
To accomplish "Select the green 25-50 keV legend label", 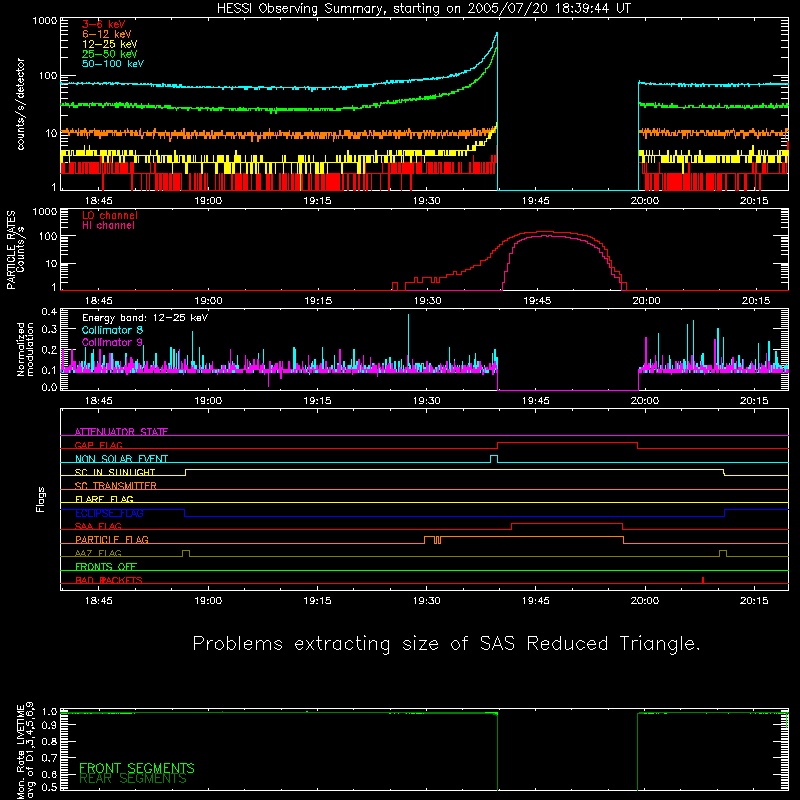I will click(x=110, y=54).
